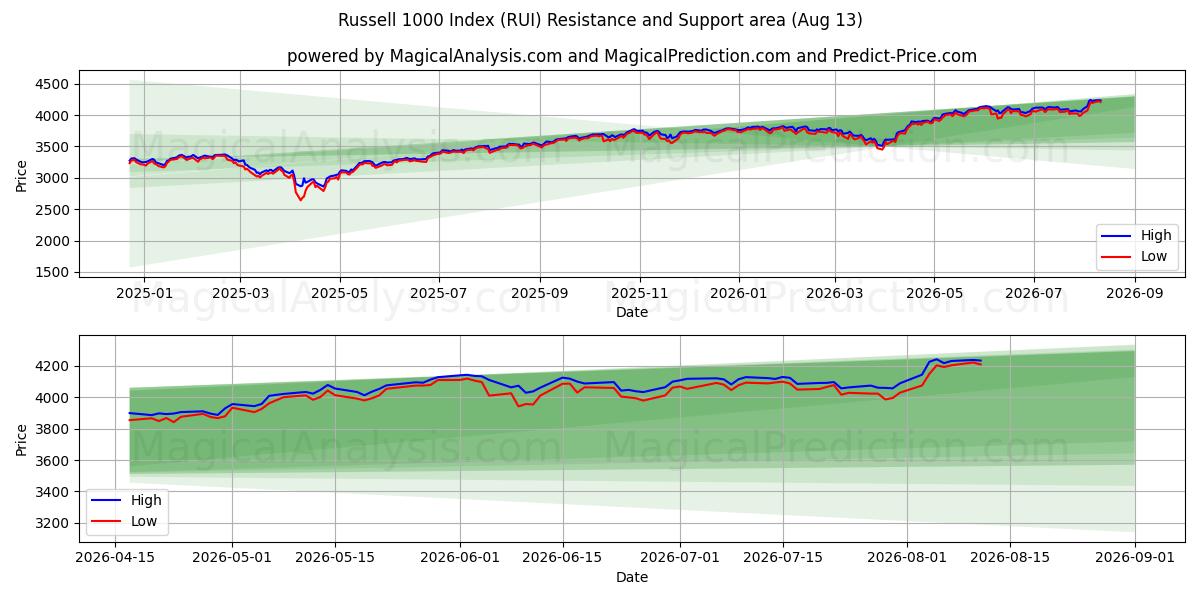Click the '2025-01' date tick label
Image resolution: width=1200 pixels, height=600 pixels.
click(x=144, y=293)
